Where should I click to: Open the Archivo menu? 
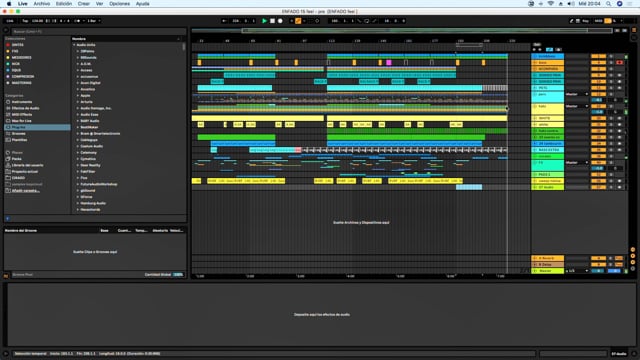pyautogui.click(x=42, y=4)
